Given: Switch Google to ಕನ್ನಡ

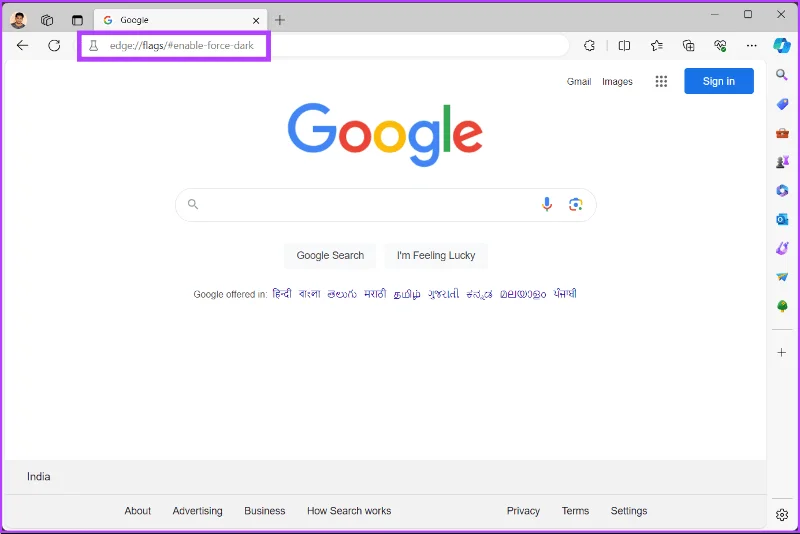Looking at the screenshot, I should click(480, 294).
